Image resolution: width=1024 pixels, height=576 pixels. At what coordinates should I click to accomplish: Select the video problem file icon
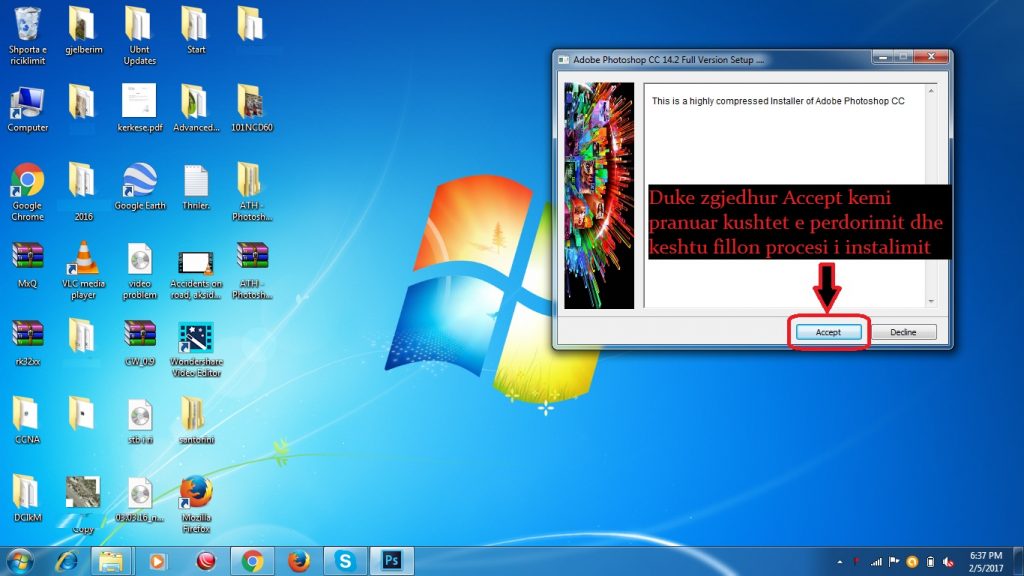coord(140,270)
